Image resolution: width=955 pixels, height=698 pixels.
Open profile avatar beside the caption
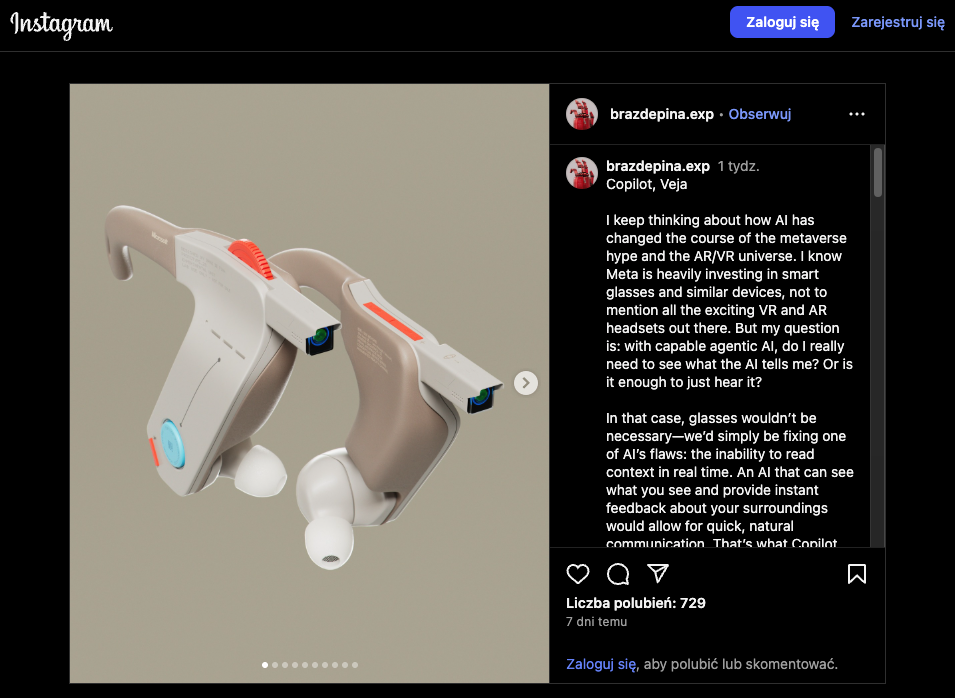tap(582, 173)
